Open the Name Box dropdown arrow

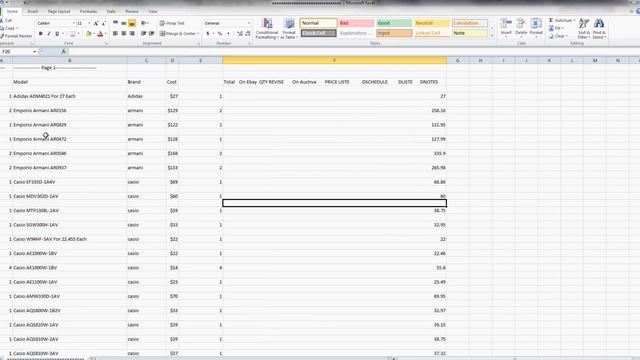[x=34, y=52]
